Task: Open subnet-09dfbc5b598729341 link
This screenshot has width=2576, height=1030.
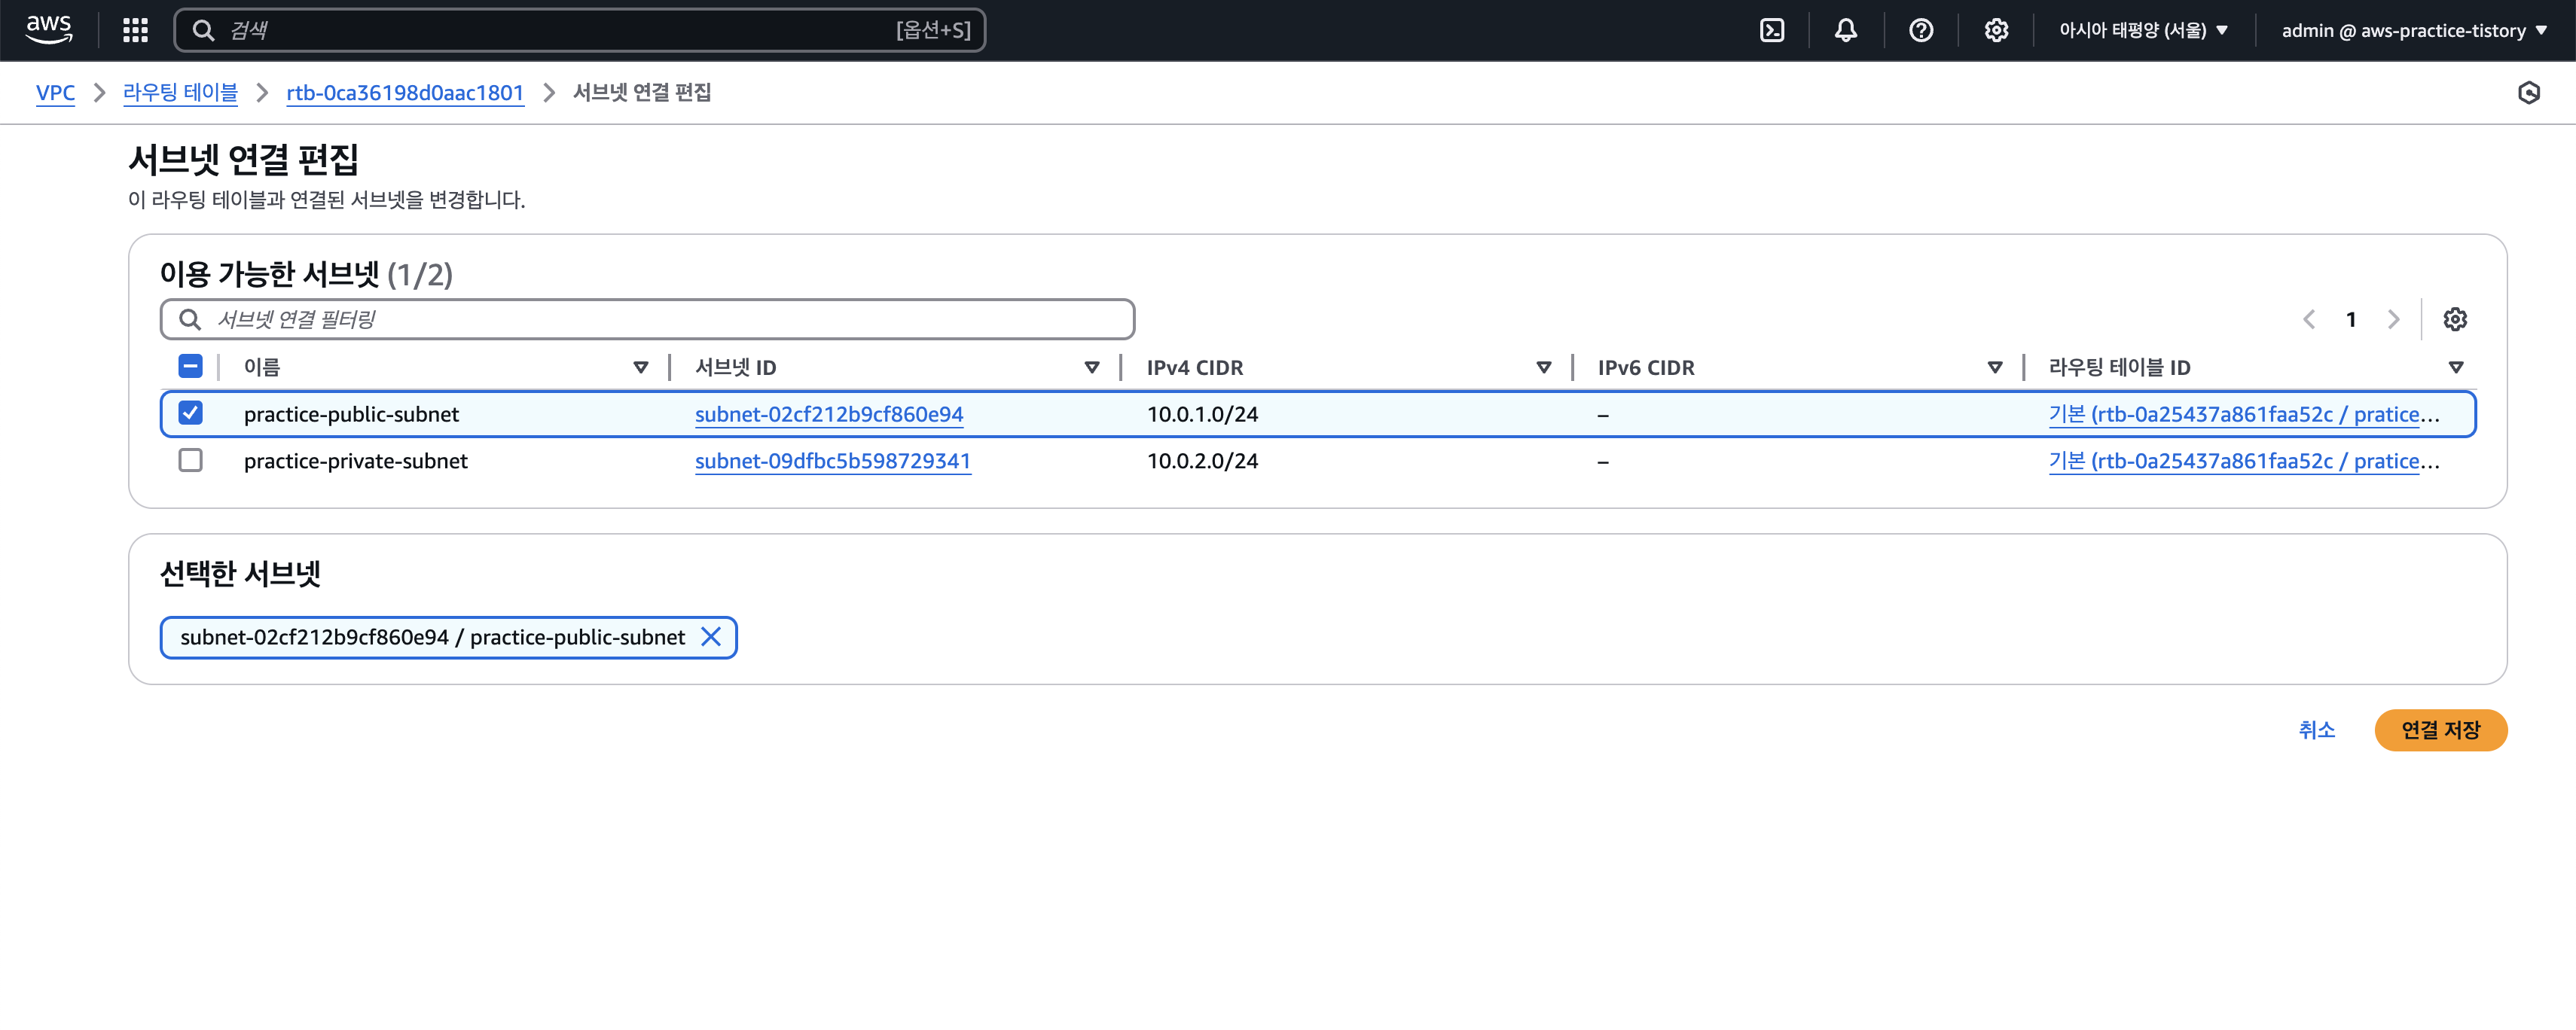Action: click(x=832, y=461)
